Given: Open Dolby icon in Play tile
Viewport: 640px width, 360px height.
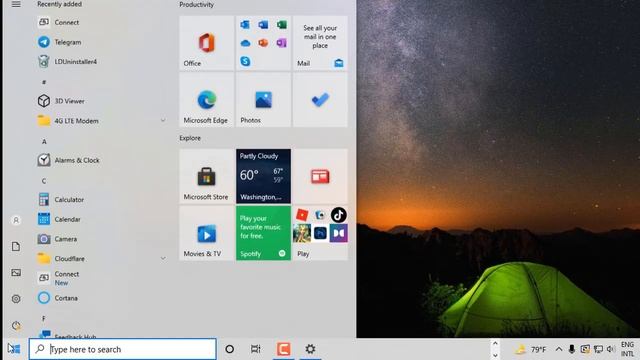Looking at the screenshot, I should point(339,233).
